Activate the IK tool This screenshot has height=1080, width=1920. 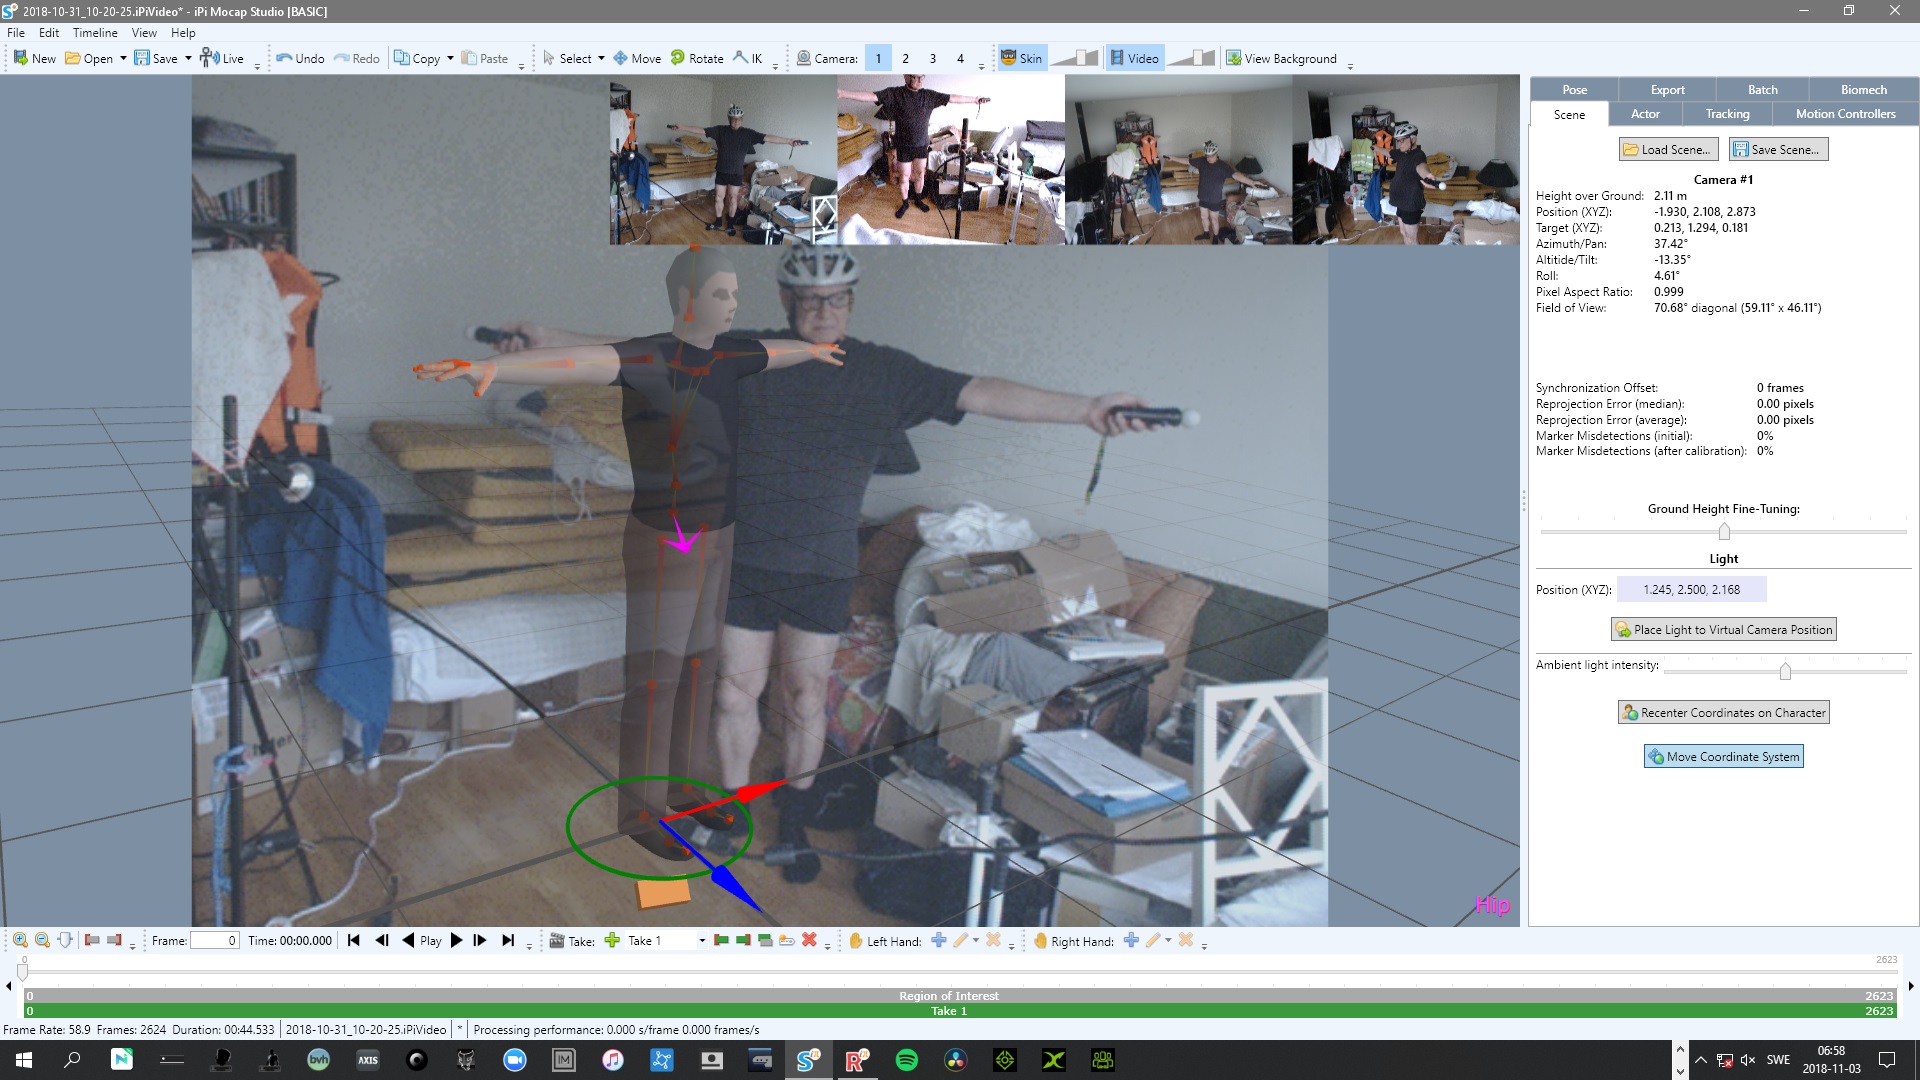coord(748,58)
